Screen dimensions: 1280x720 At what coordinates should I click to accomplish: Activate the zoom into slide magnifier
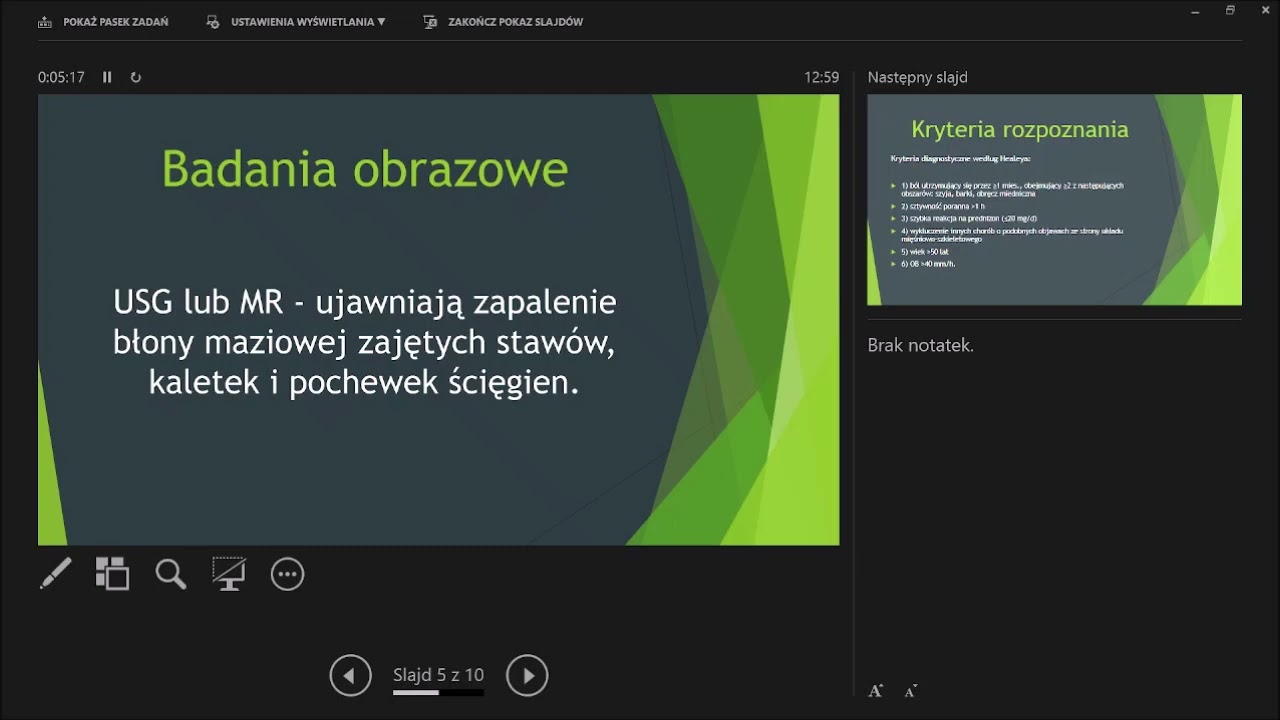(171, 574)
